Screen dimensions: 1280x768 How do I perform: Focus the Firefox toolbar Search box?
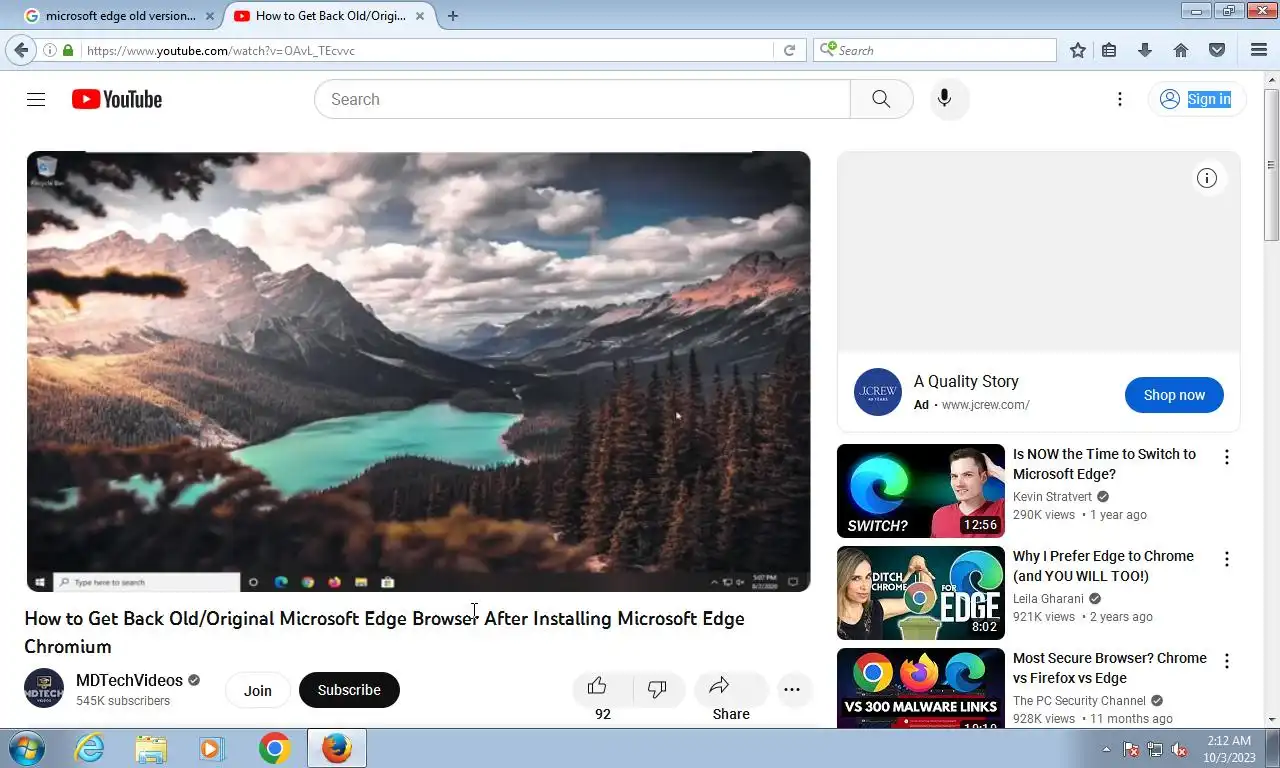[935, 50]
